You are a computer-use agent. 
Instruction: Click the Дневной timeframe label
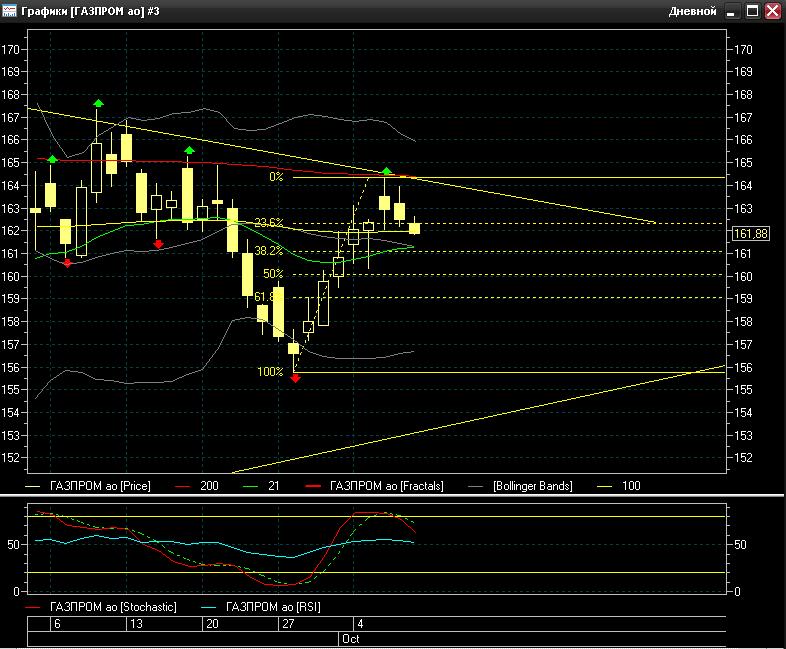pyautogui.click(x=692, y=11)
